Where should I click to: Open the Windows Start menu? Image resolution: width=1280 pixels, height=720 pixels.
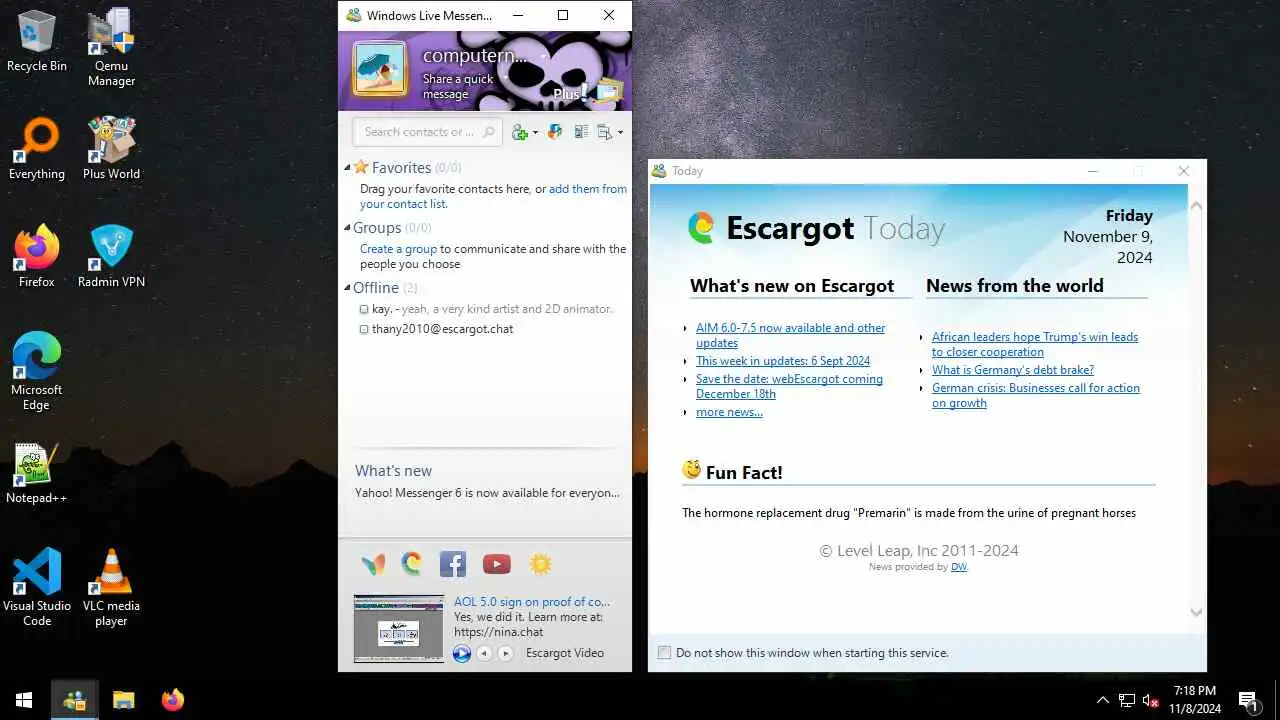pos(24,700)
